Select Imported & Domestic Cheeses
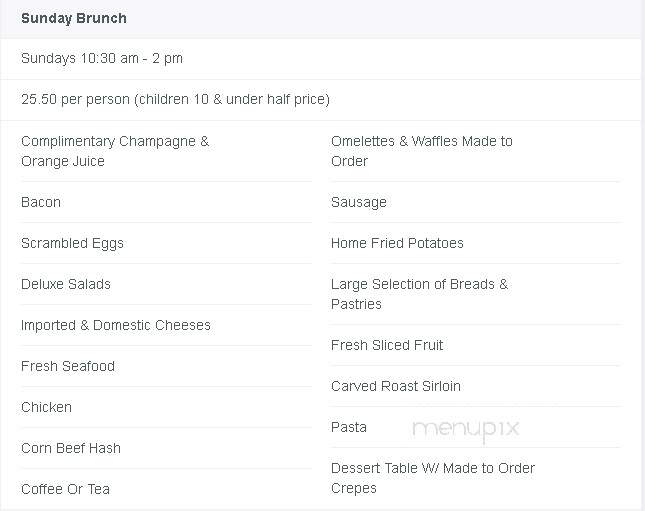Image resolution: width=645 pixels, height=511 pixels. point(116,325)
